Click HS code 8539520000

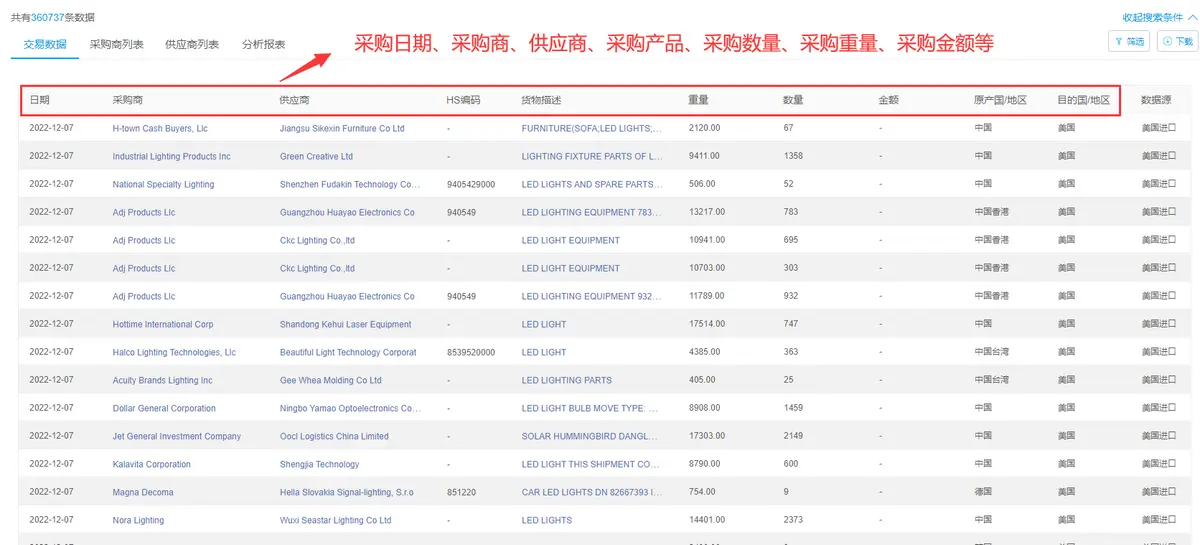(470, 352)
